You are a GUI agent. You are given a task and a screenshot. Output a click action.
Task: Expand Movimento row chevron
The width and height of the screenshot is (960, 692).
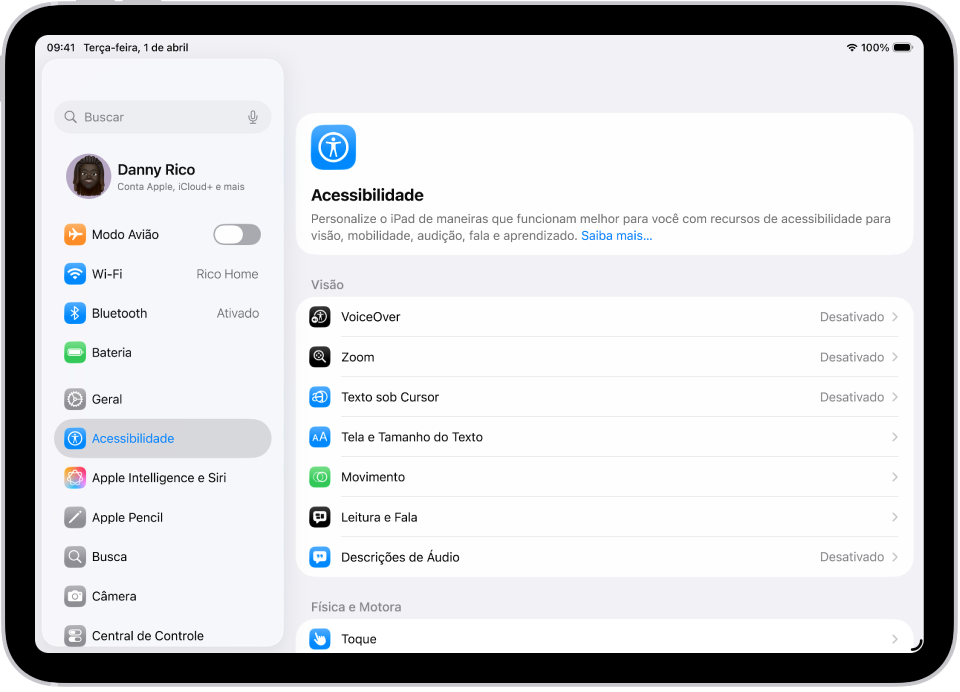(894, 477)
